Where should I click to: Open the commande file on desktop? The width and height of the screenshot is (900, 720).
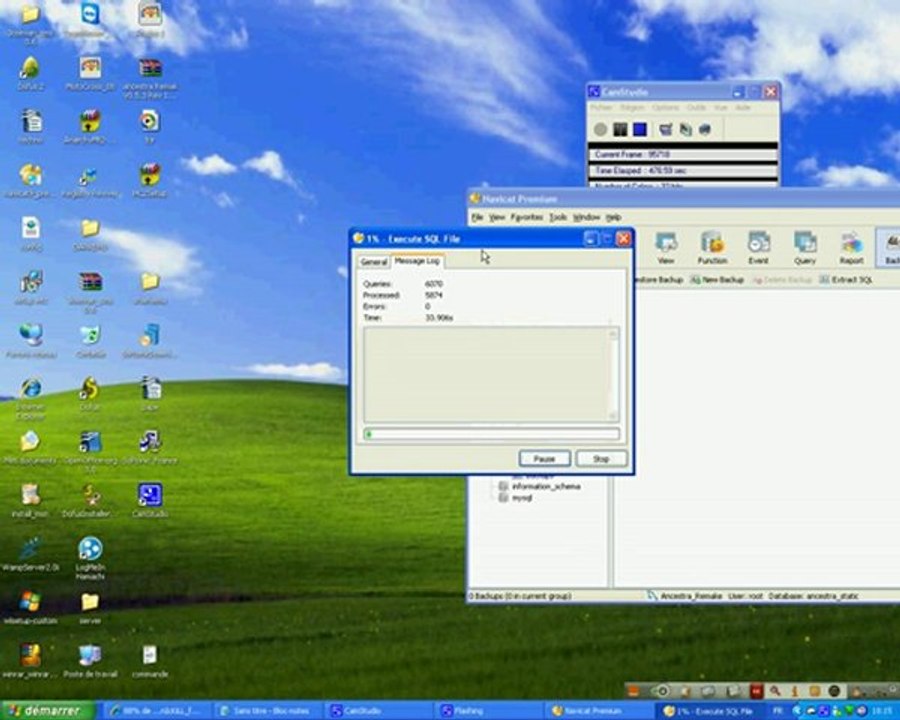(x=150, y=661)
